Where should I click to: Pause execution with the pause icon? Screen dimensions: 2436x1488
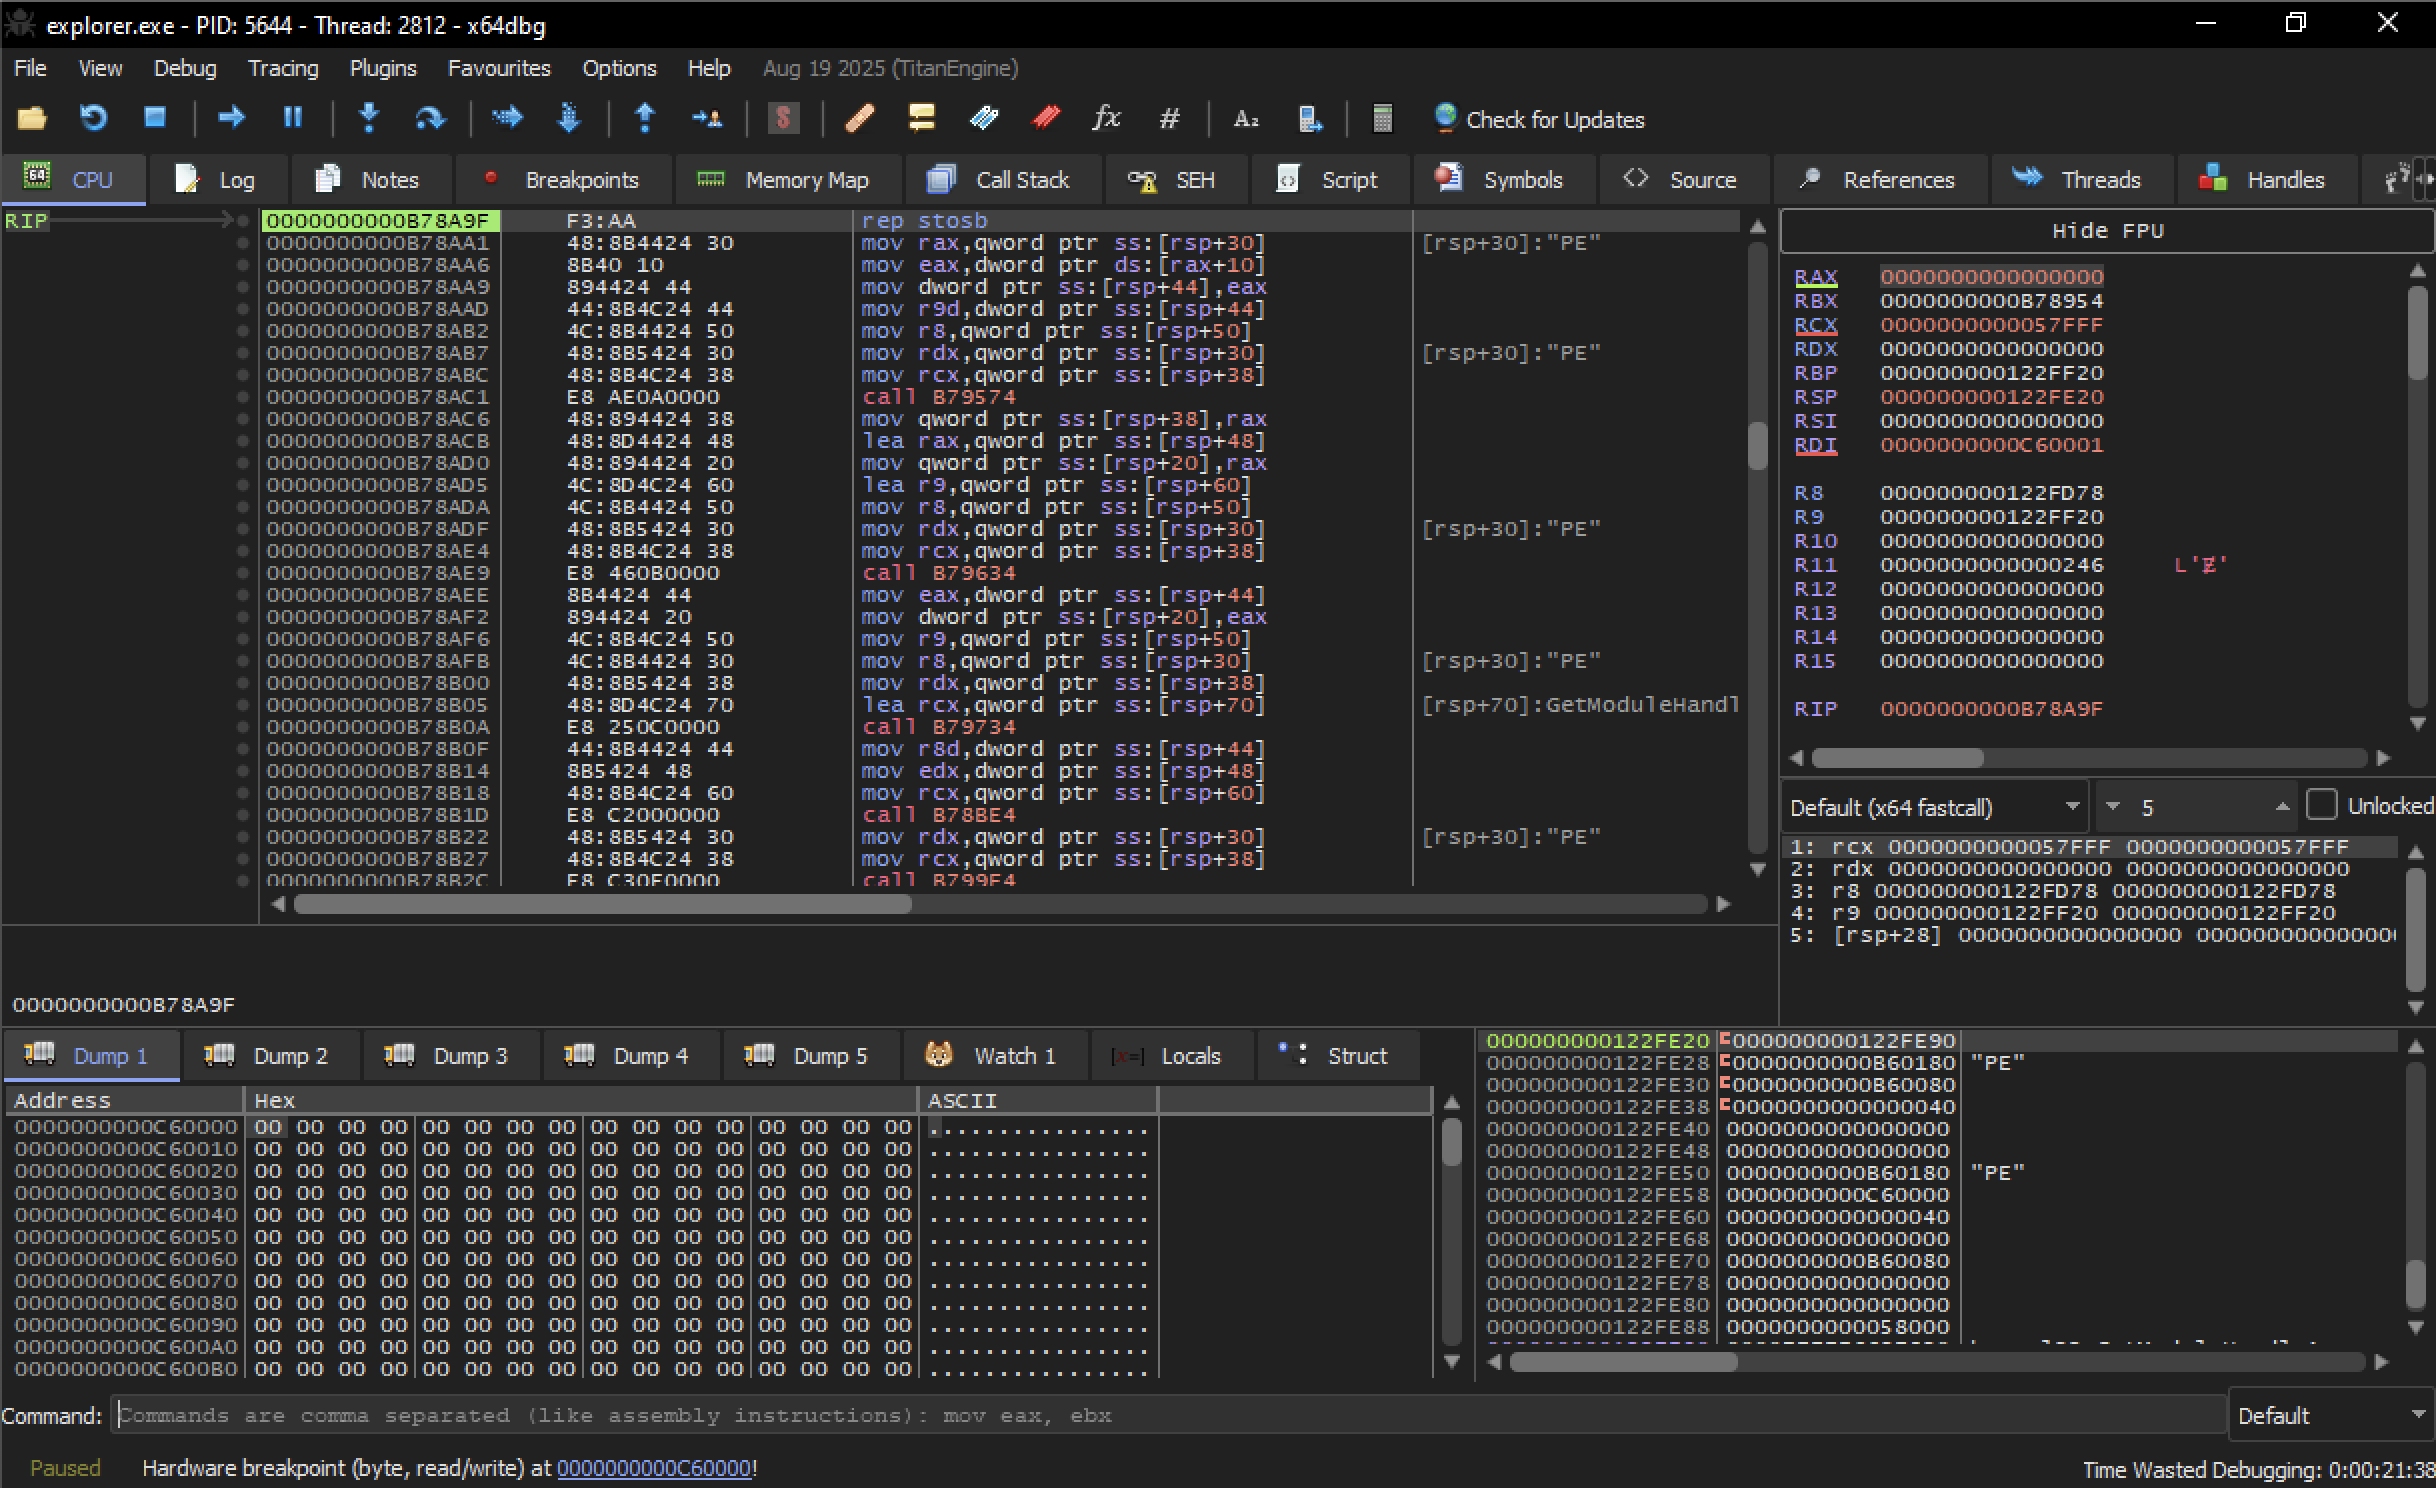[292, 118]
